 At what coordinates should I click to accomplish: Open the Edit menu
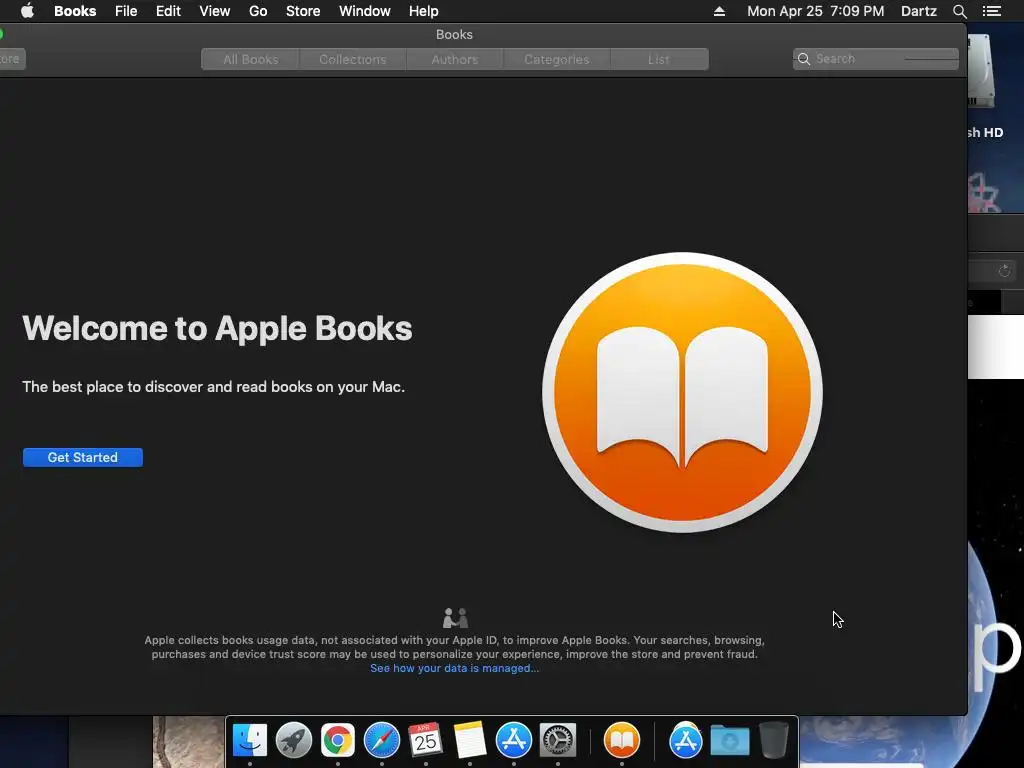(168, 11)
